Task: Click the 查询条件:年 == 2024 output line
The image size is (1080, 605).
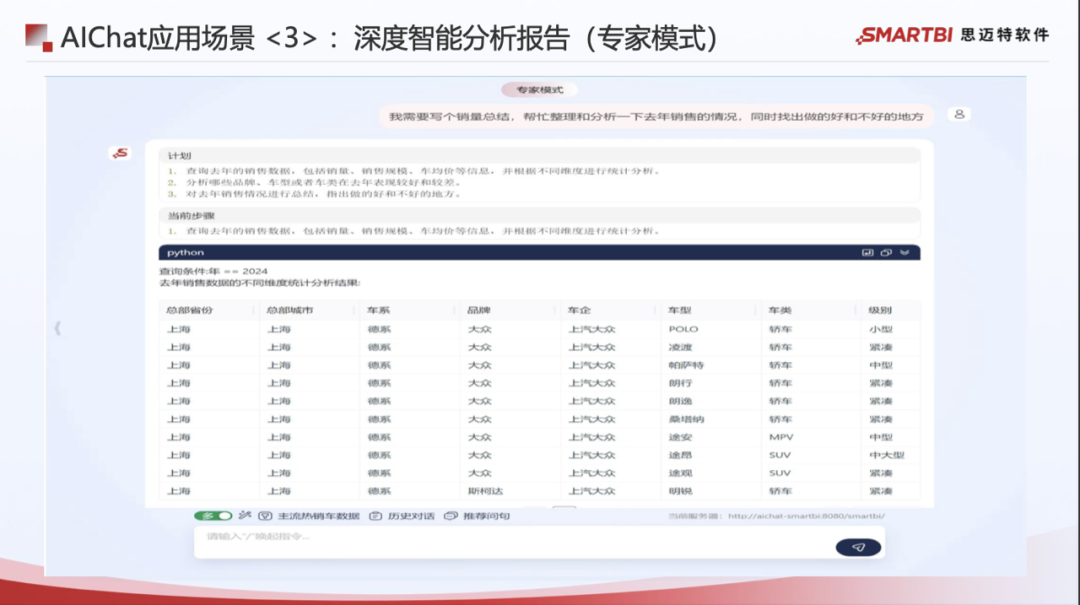Action: click(214, 271)
